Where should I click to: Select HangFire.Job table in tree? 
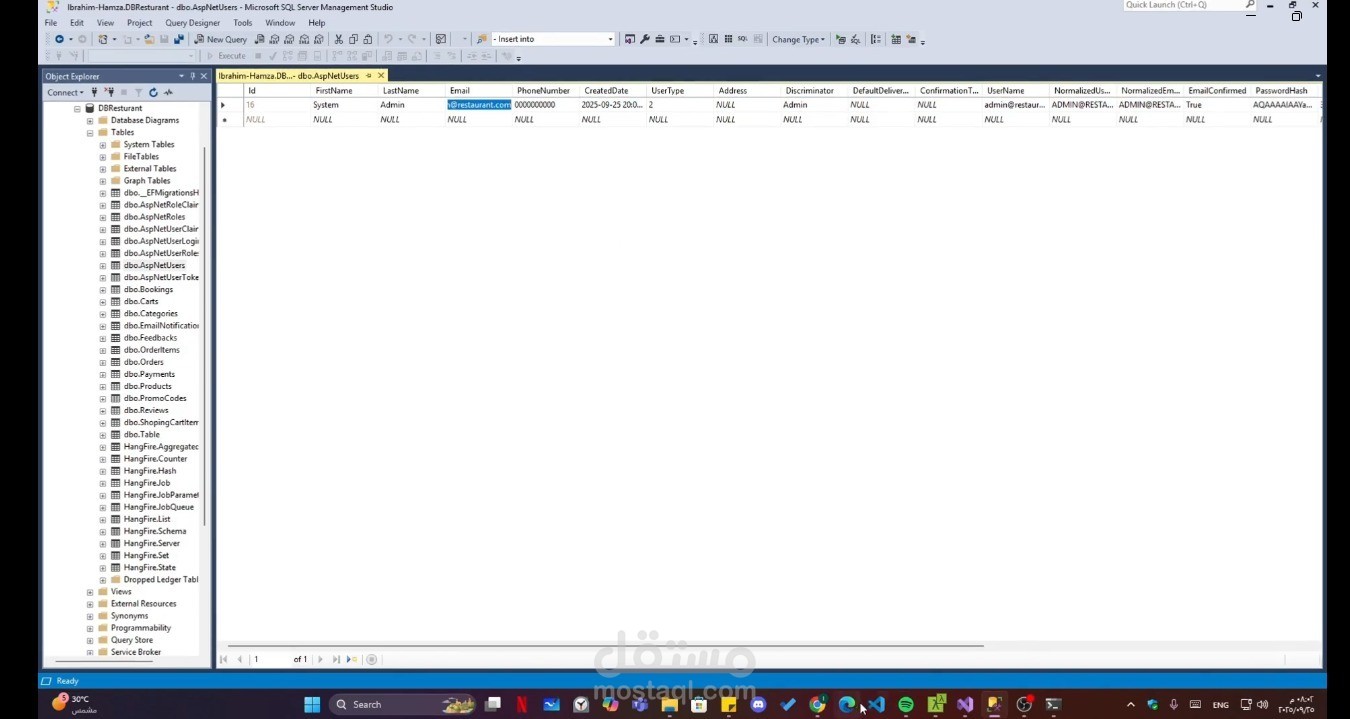point(147,483)
